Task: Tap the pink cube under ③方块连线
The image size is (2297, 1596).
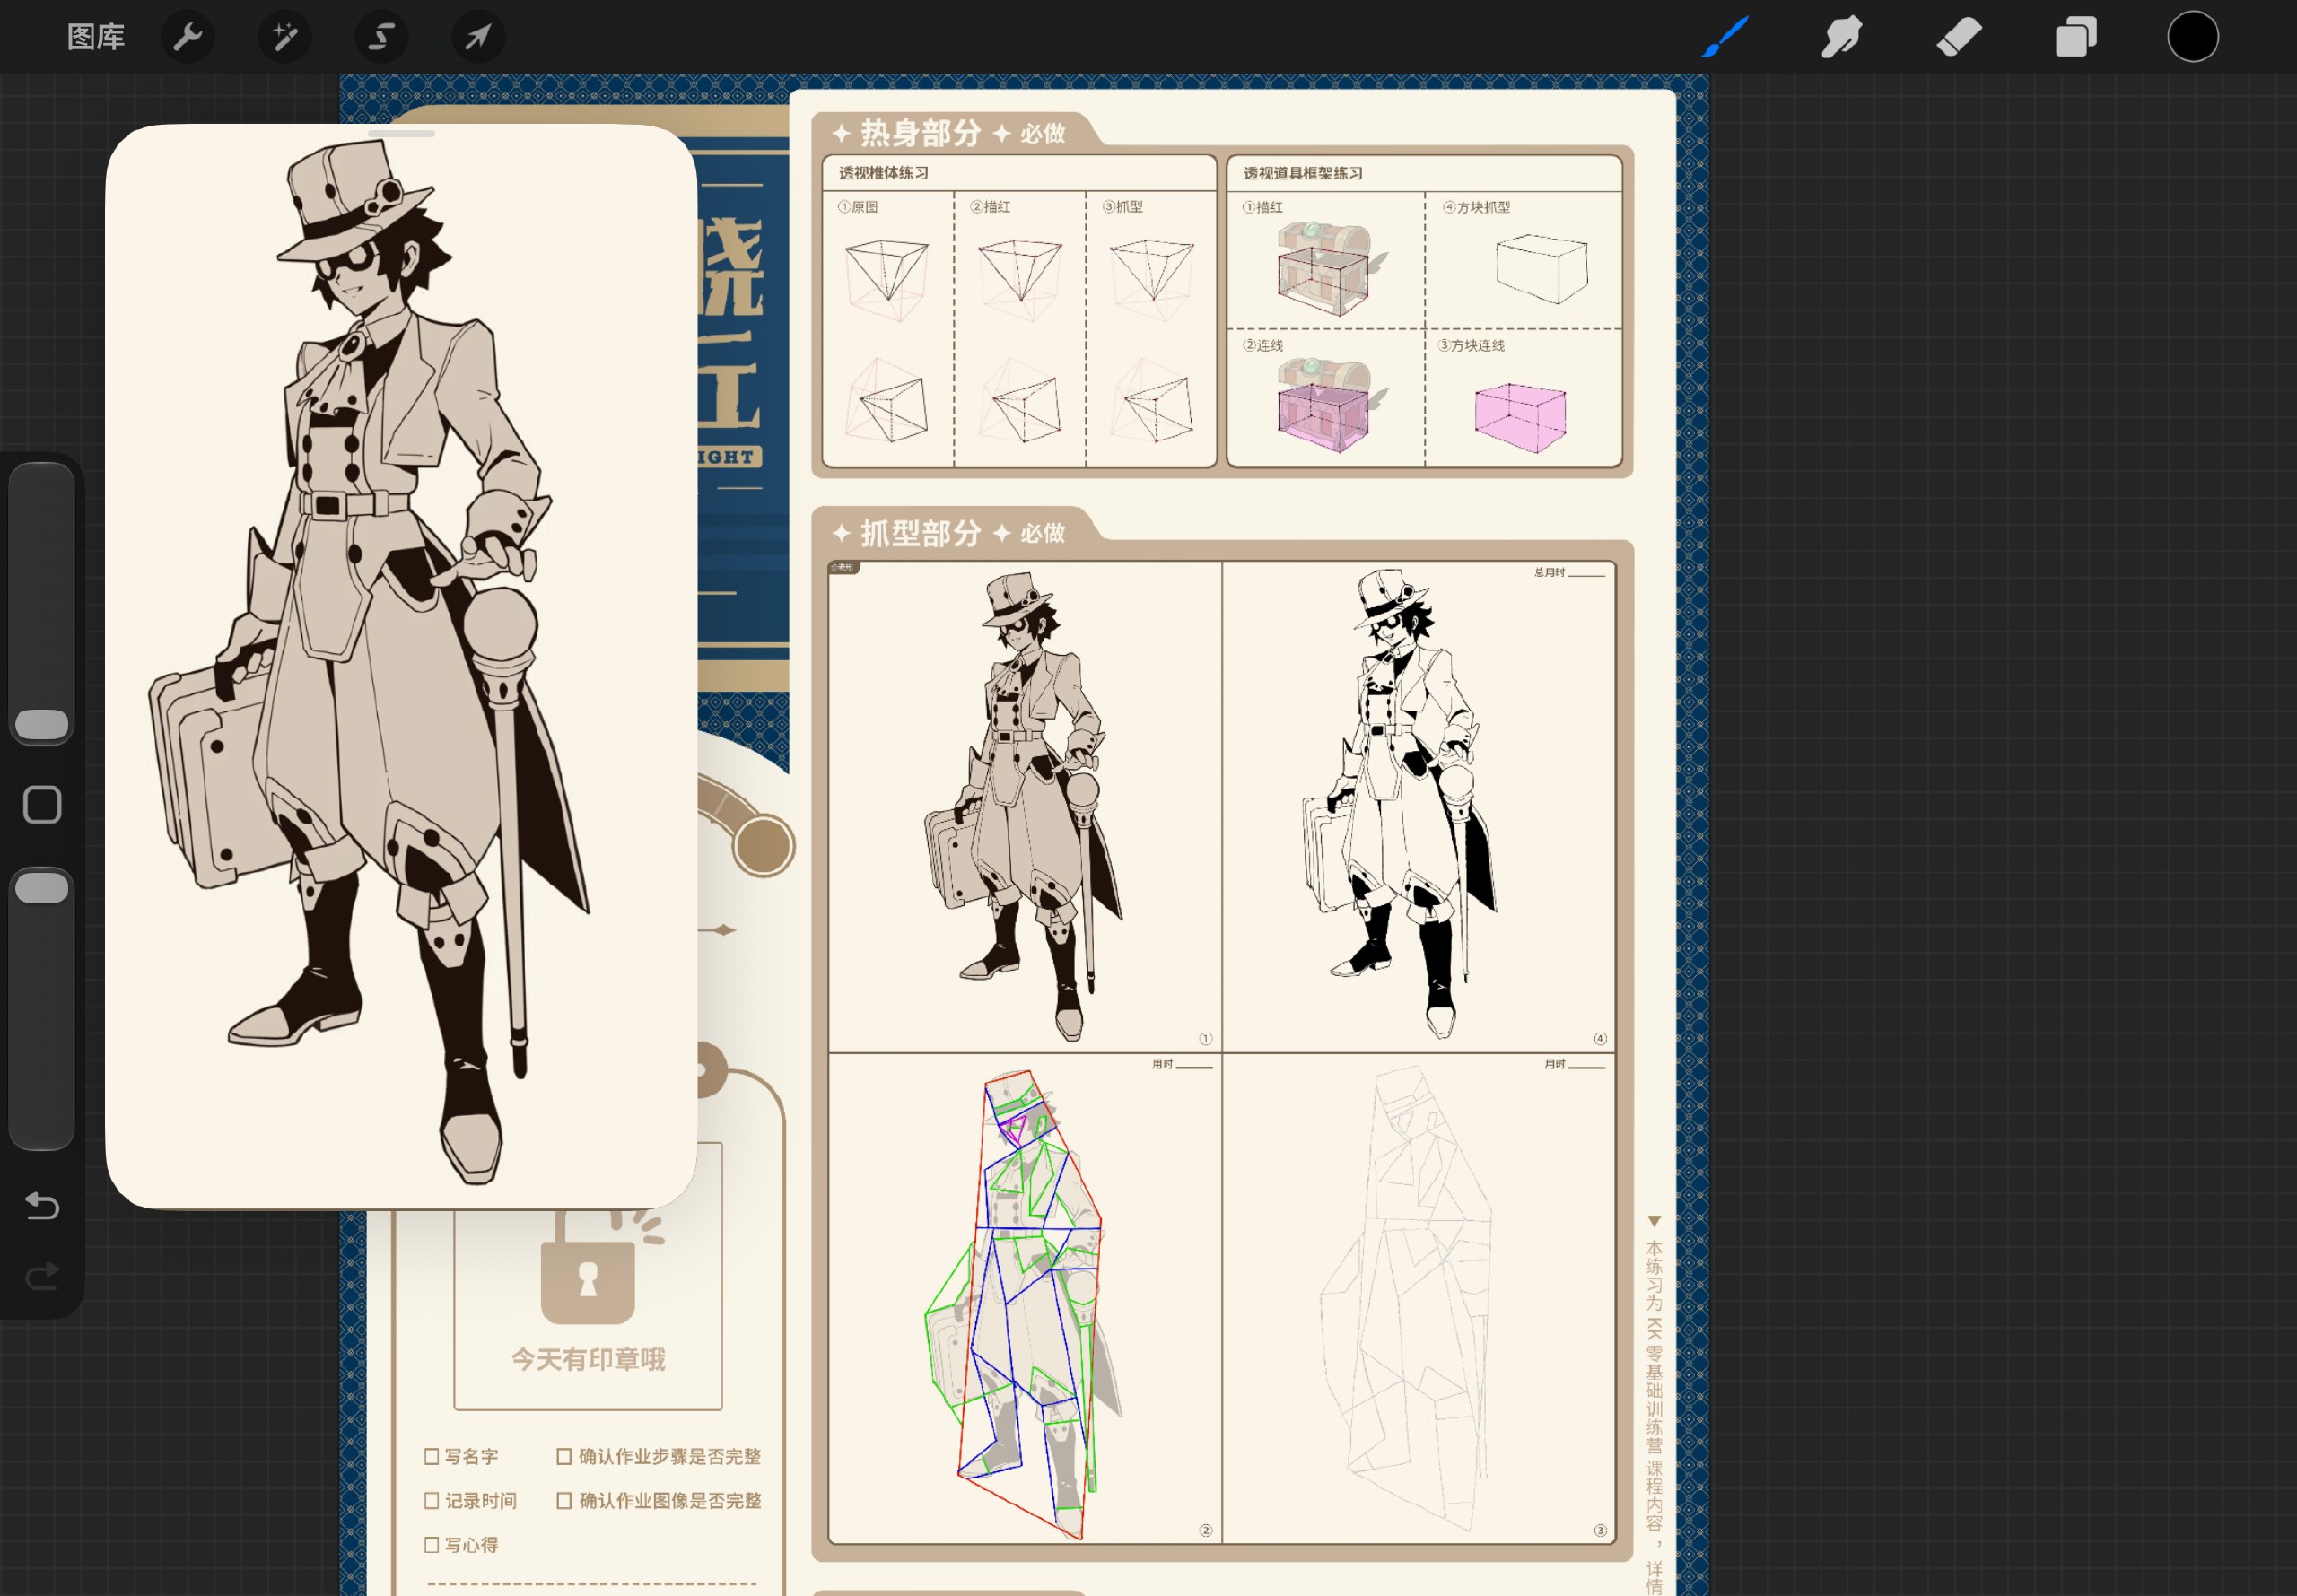Action: pos(1520,417)
